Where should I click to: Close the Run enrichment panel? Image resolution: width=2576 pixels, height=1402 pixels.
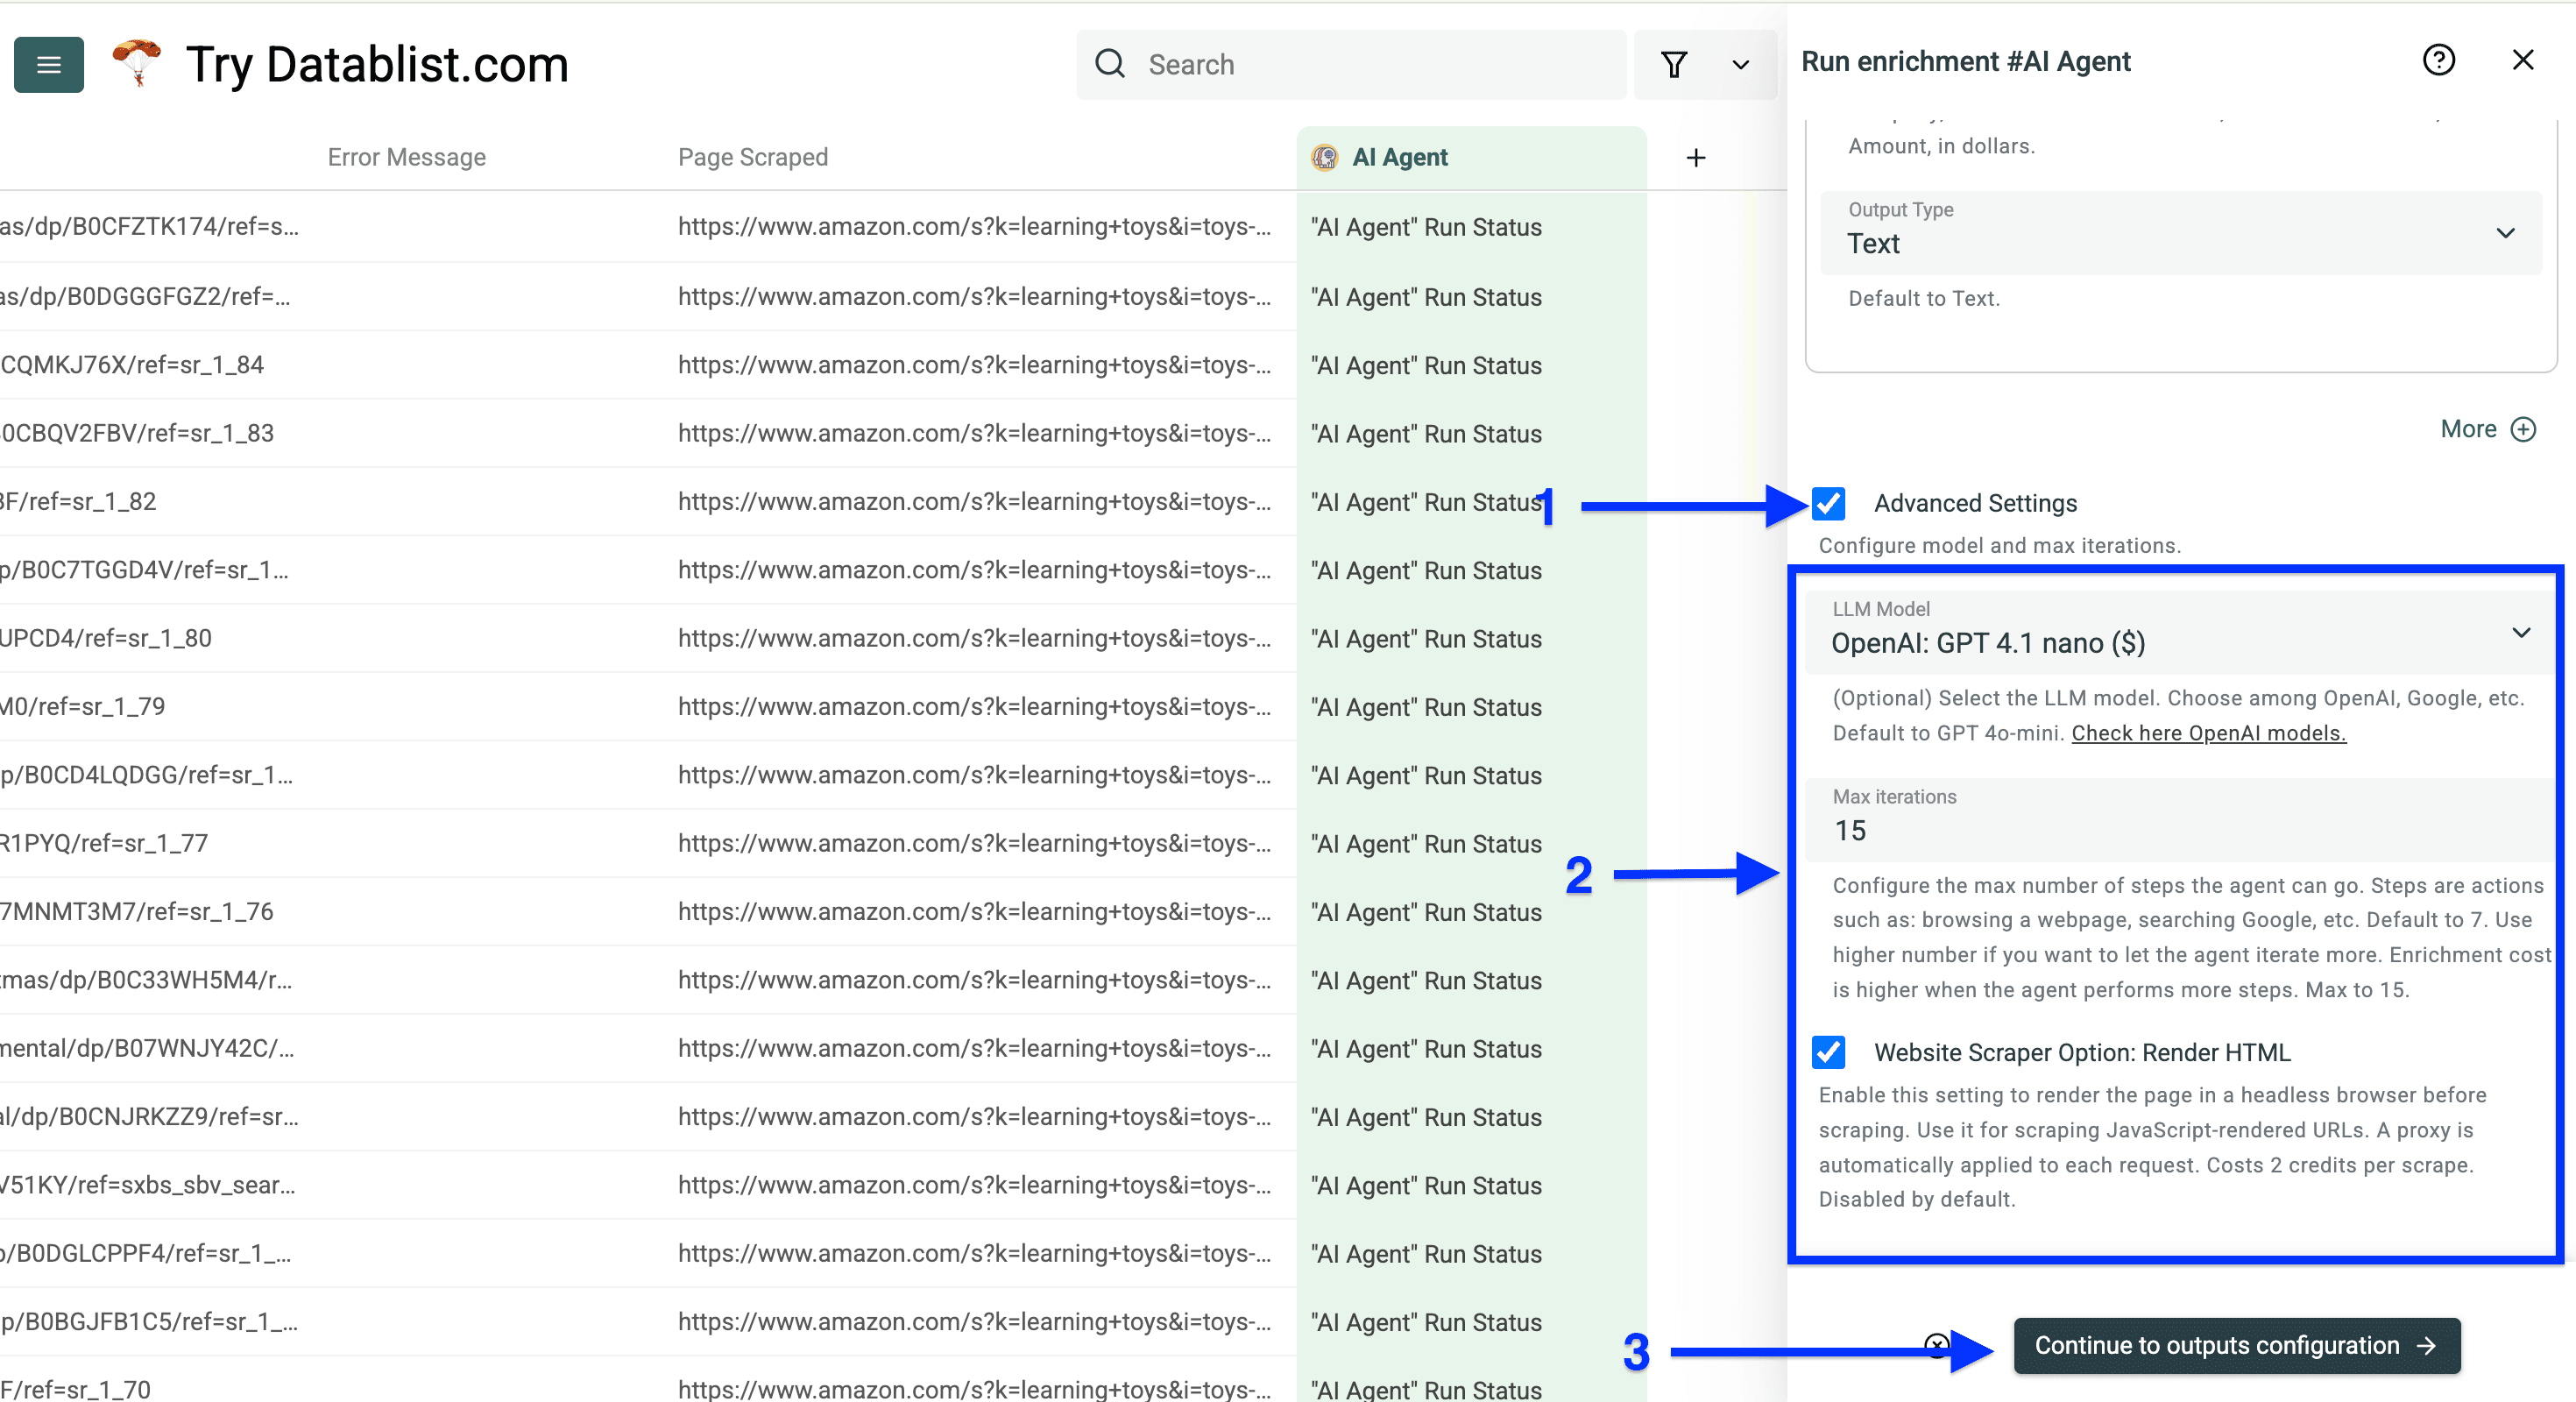pos(2523,59)
